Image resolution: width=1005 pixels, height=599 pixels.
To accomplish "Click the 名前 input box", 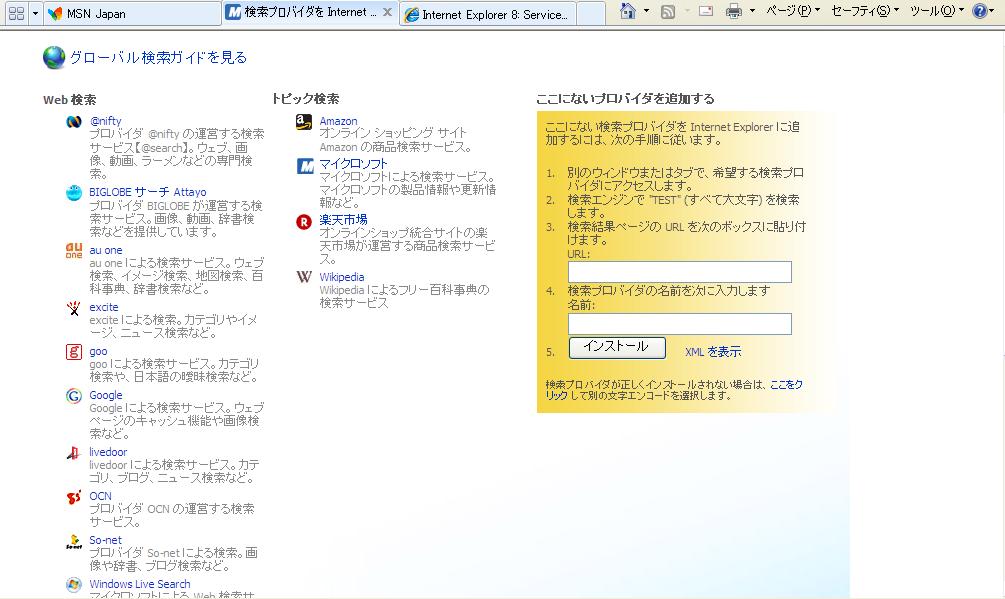I will coord(679,324).
